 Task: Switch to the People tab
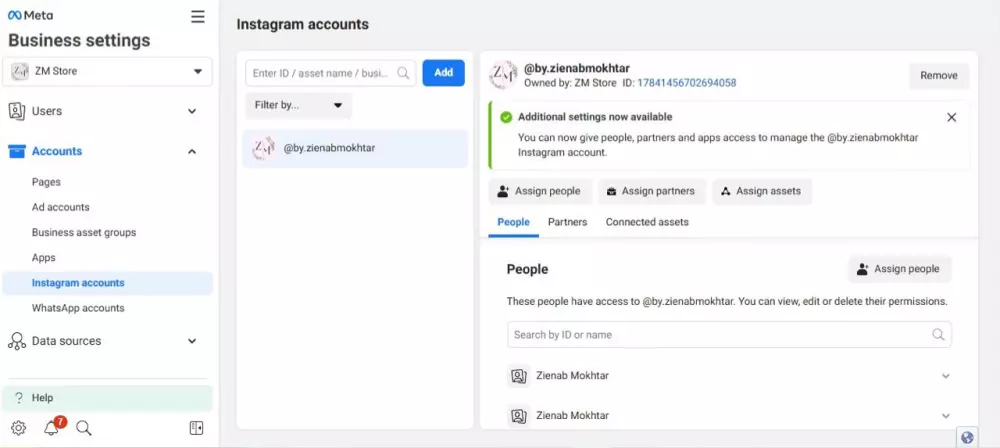[x=513, y=222]
